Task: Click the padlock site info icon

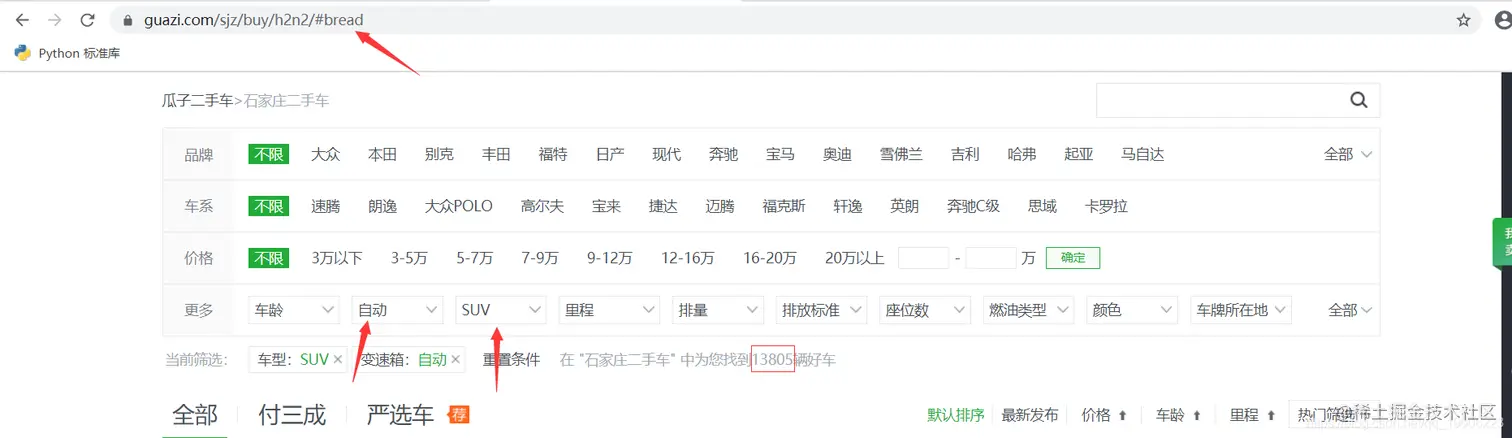Action: pos(127,20)
